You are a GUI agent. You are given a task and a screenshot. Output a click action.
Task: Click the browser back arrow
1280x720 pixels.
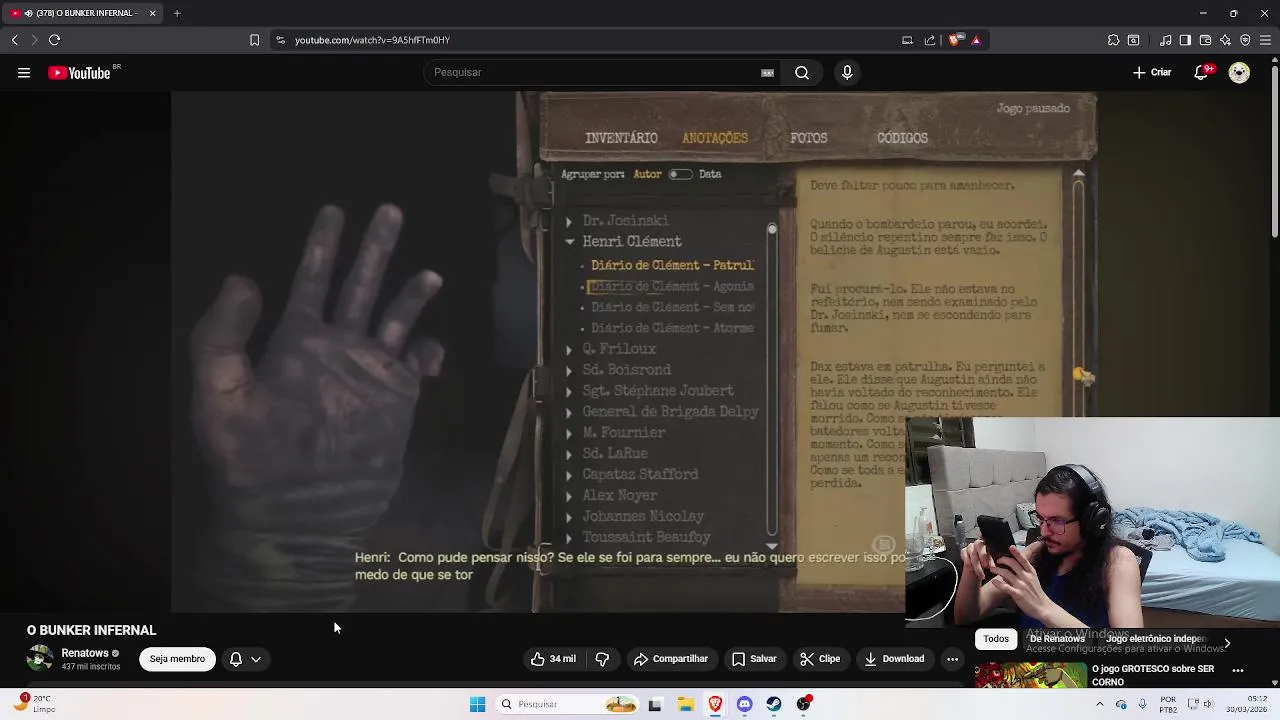point(15,40)
